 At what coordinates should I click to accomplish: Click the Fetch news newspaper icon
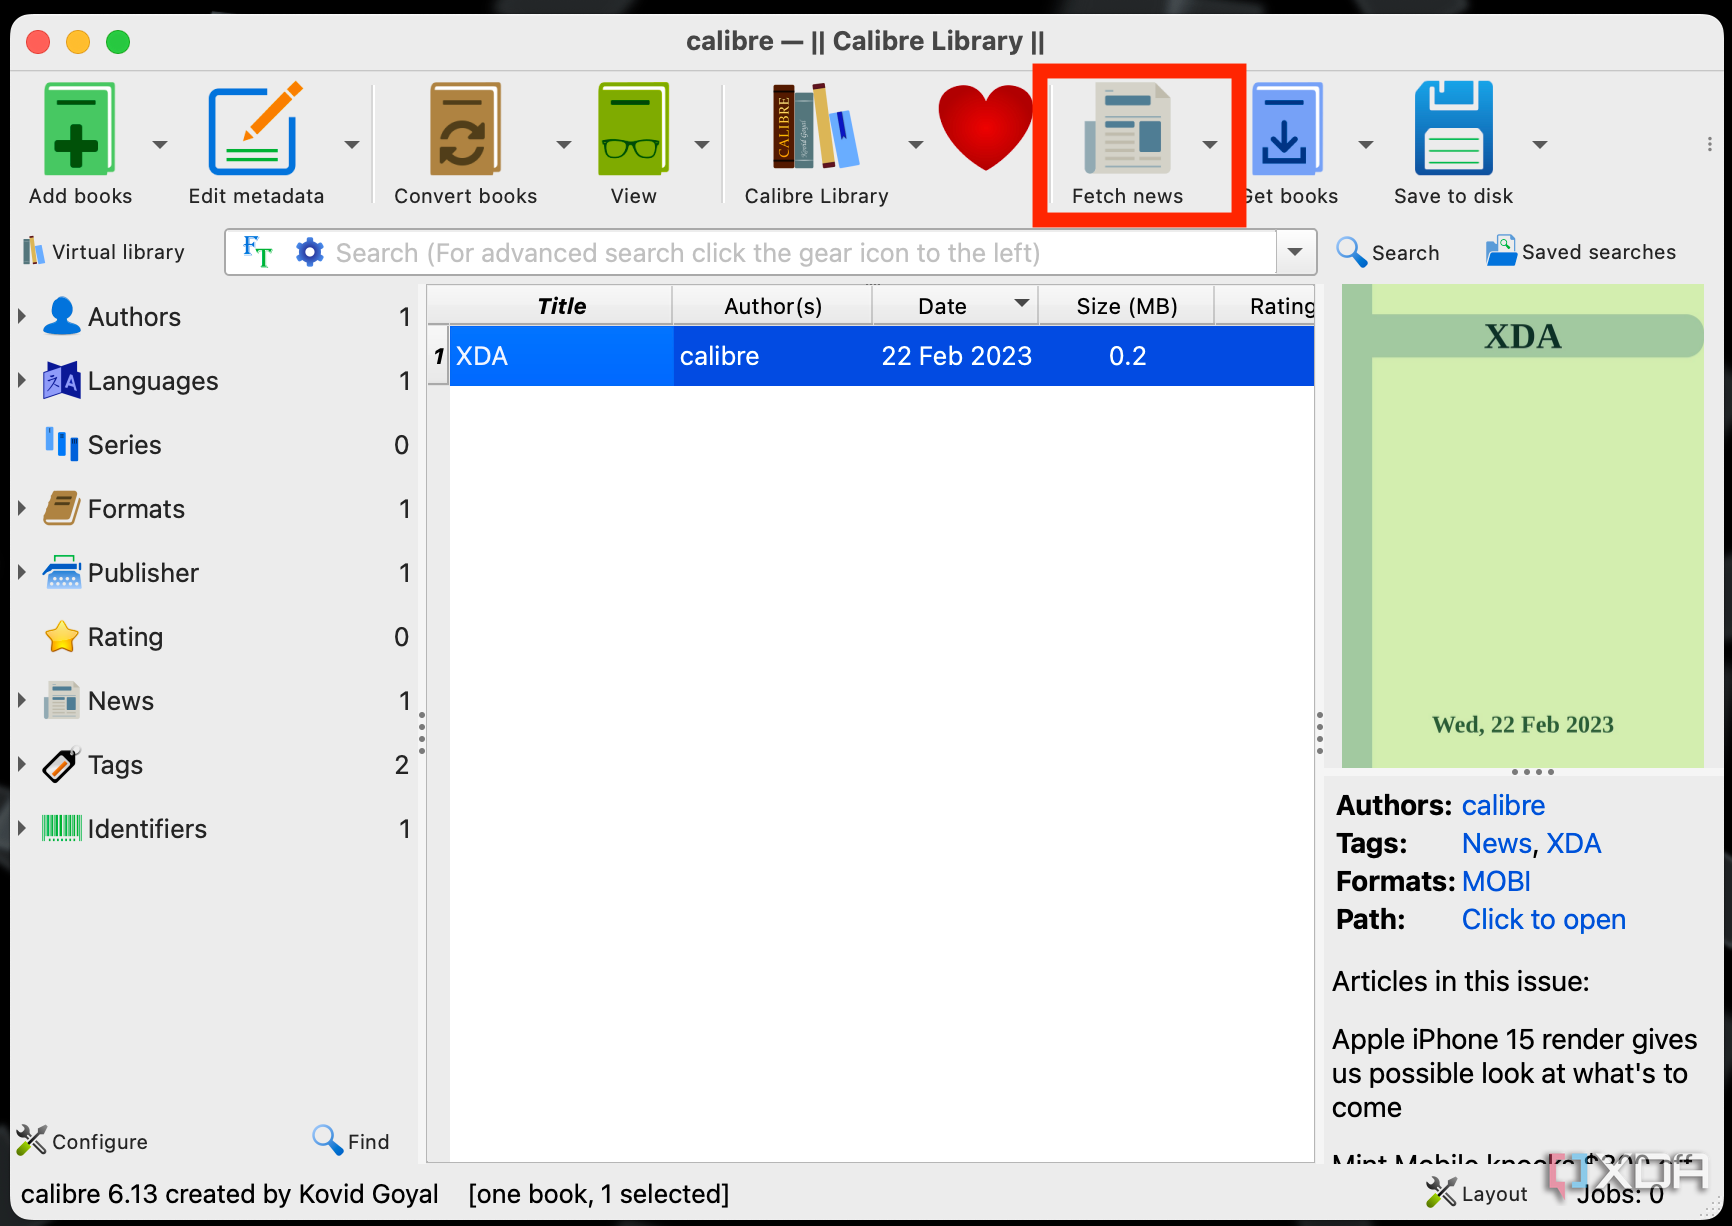tap(1127, 130)
